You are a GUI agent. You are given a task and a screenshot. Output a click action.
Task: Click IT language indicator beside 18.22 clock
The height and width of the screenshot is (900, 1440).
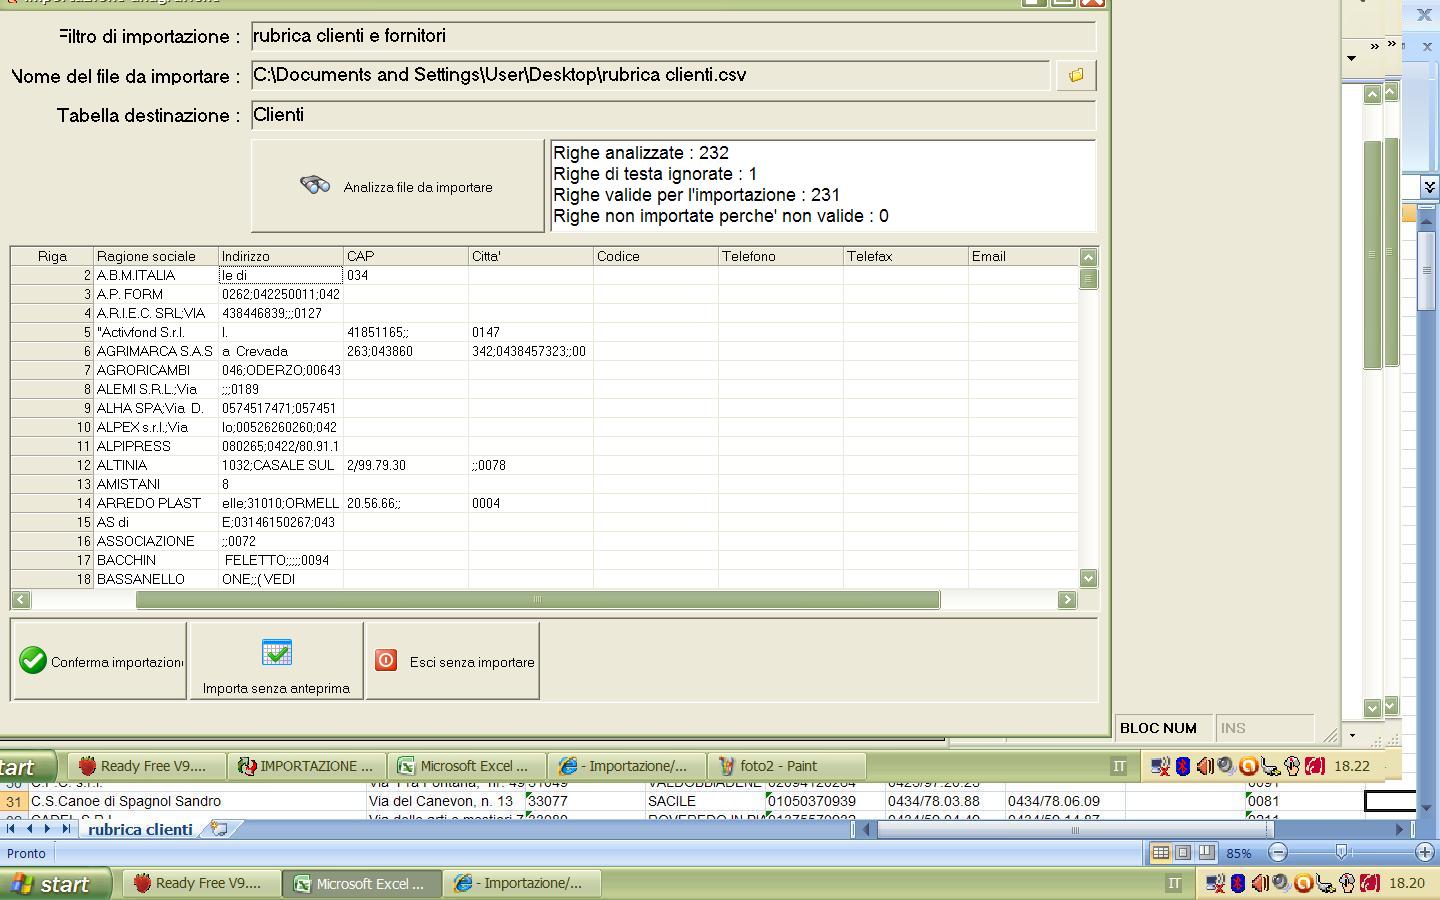click(1119, 766)
